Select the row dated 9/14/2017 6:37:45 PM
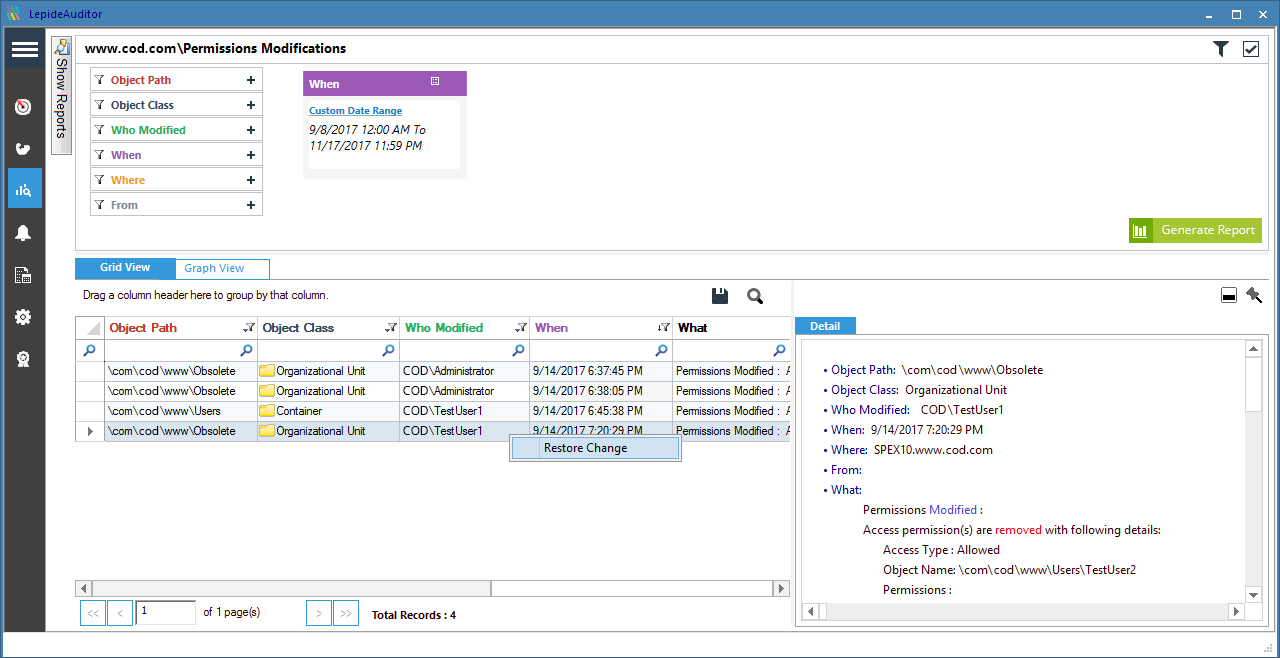Viewport: 1280px width, 658px height. tap(433, 371)
